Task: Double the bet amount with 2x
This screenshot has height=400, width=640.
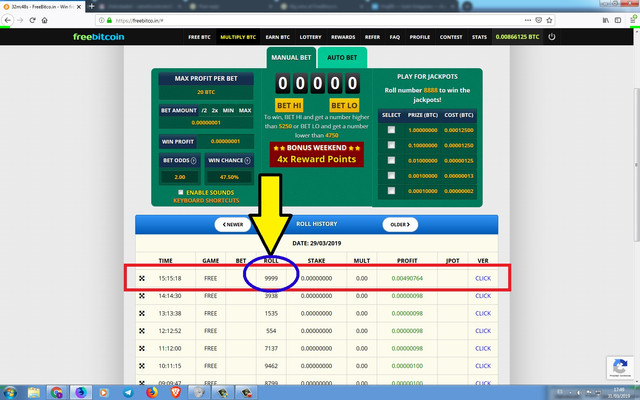Action: tap(215, 110)
